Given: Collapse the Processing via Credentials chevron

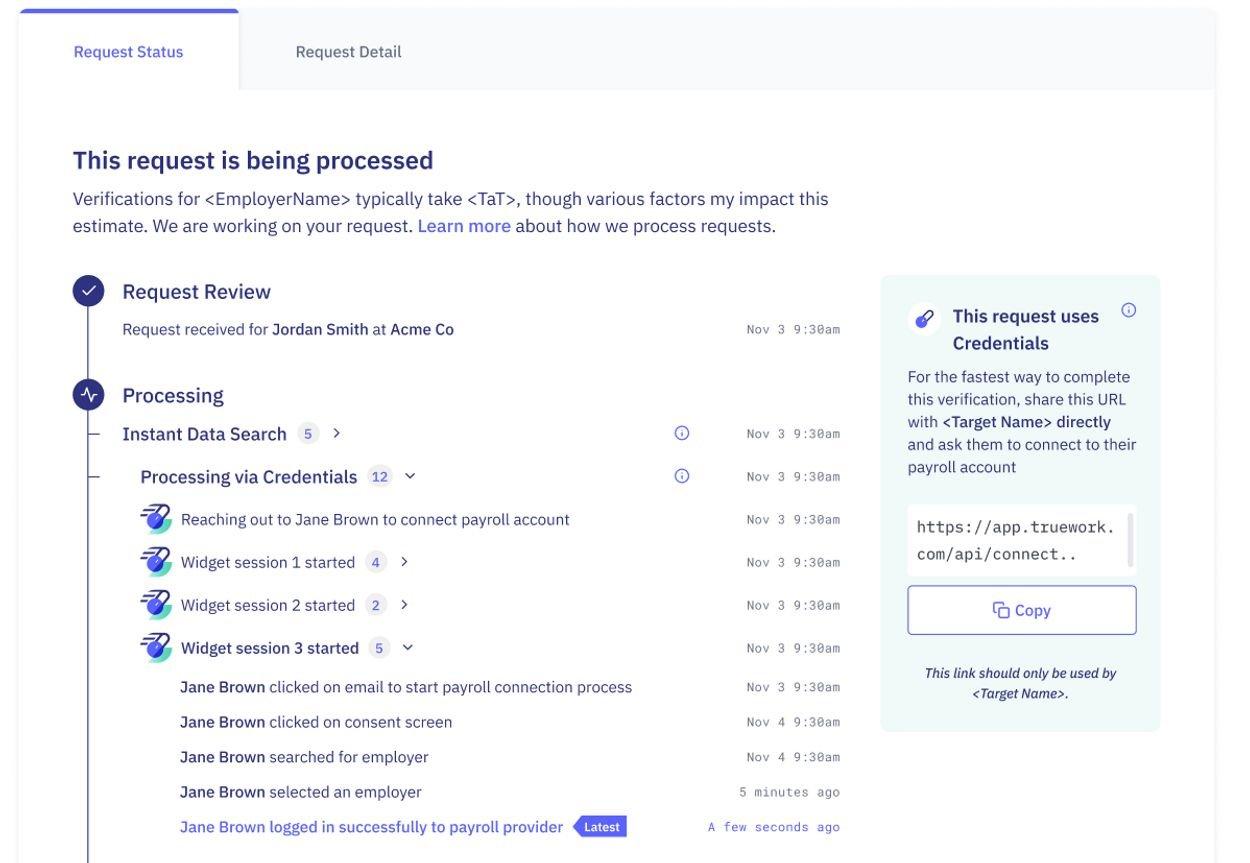Looking at the screenshot, I should click(409, 476).
